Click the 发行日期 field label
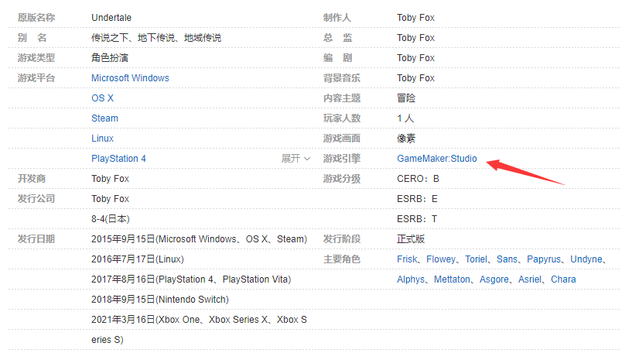The height and width of the screenshot is (360, 639). tap(36, 239)
